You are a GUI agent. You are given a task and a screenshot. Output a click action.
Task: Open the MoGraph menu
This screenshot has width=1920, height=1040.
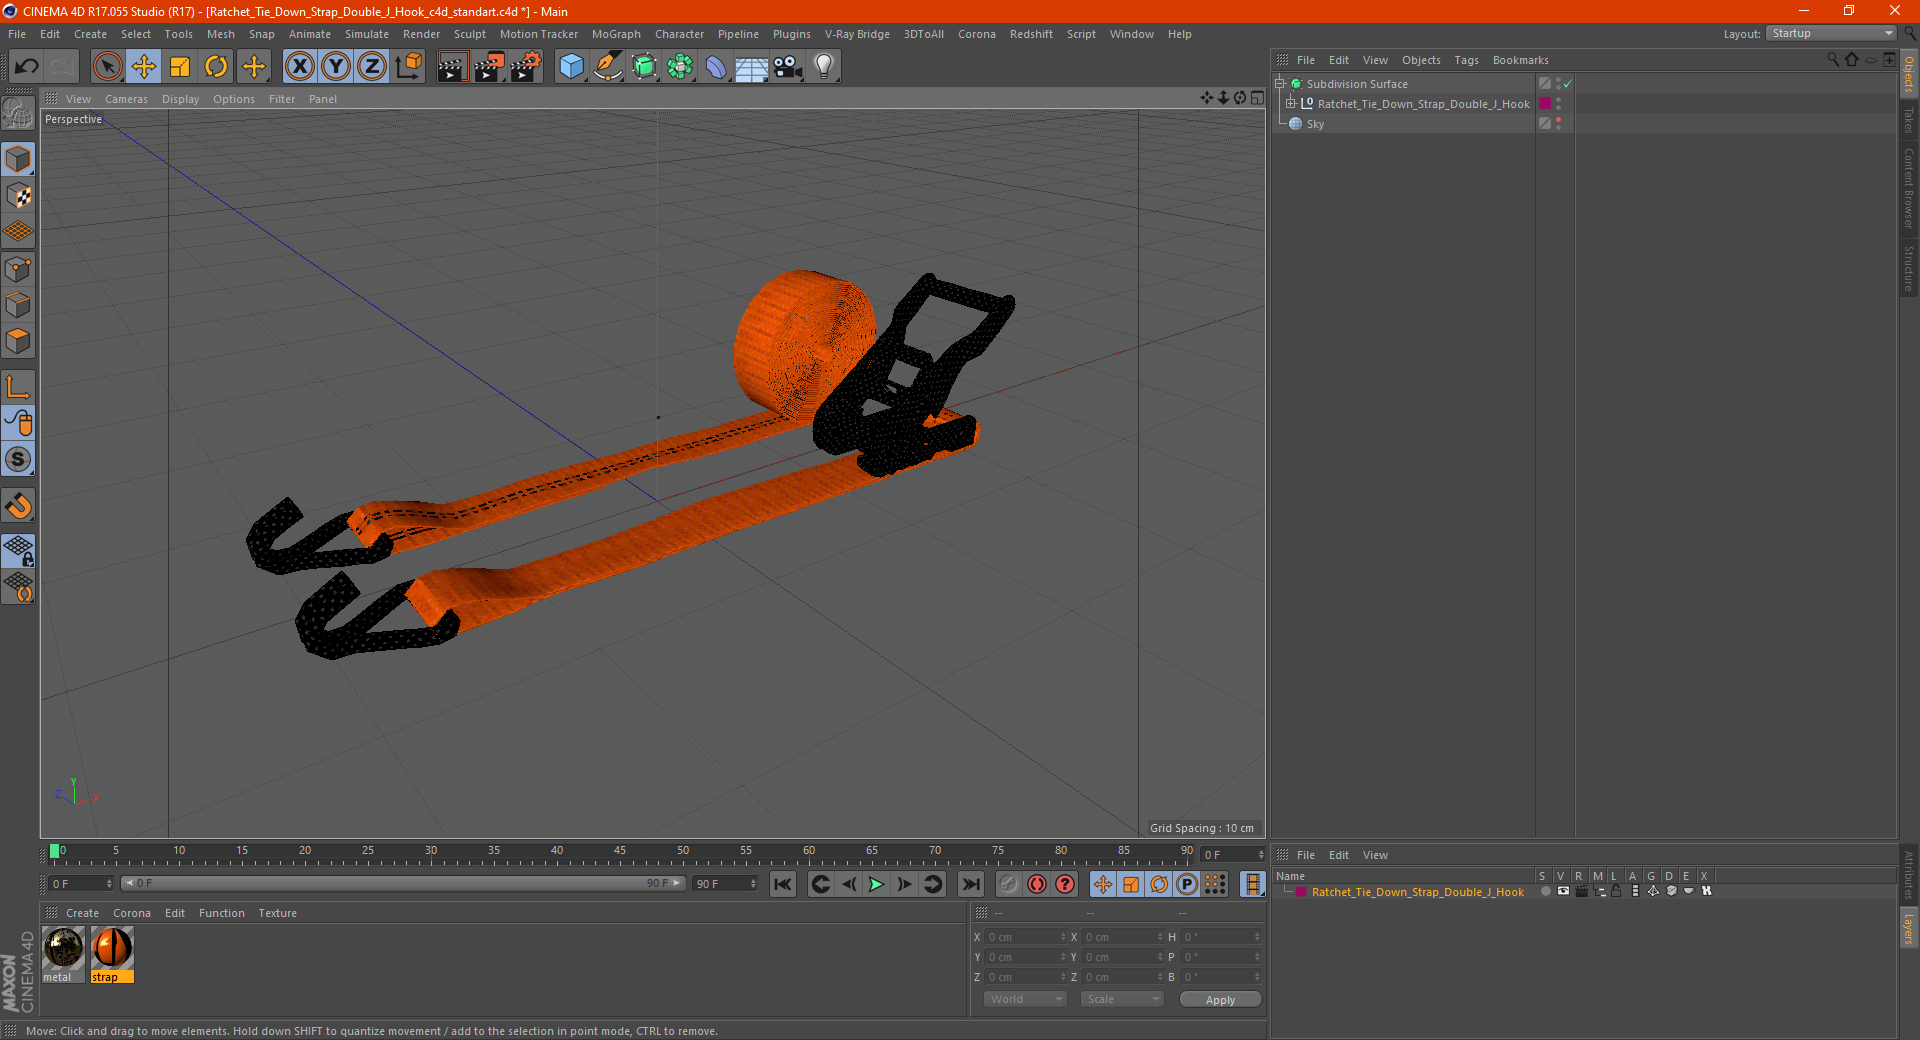616,34
